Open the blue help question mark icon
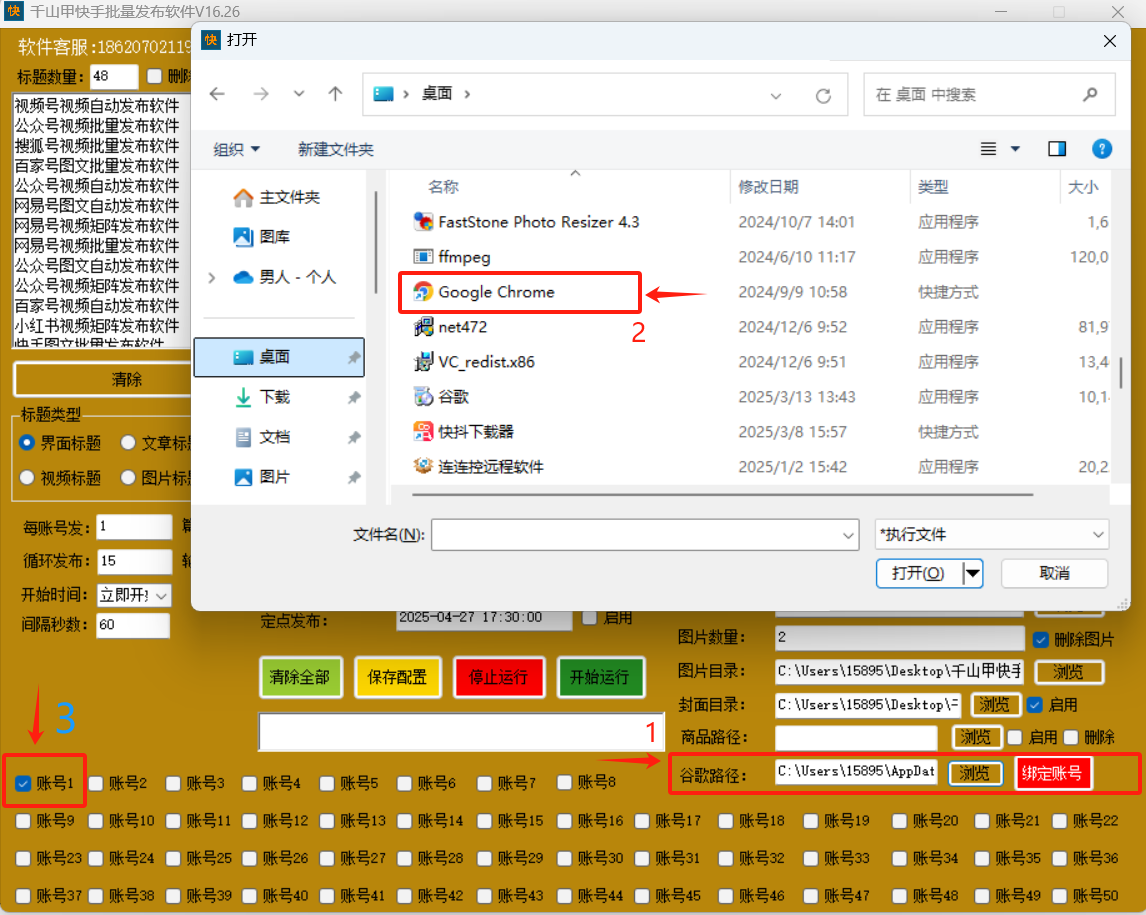The height and width of the screenshot is (915, 1146). 1101,149
